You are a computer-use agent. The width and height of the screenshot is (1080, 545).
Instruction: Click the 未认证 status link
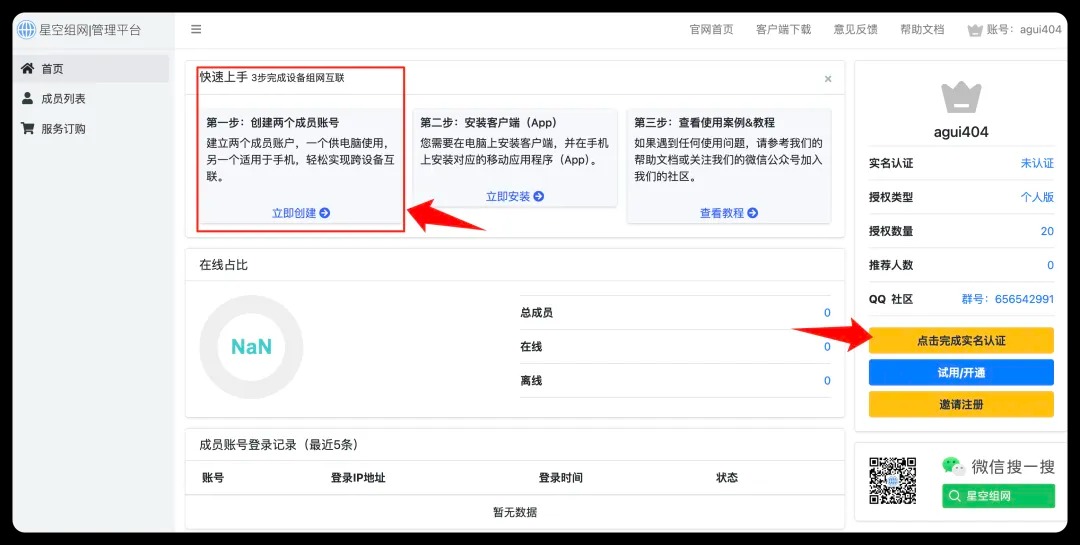[1036, 163]
